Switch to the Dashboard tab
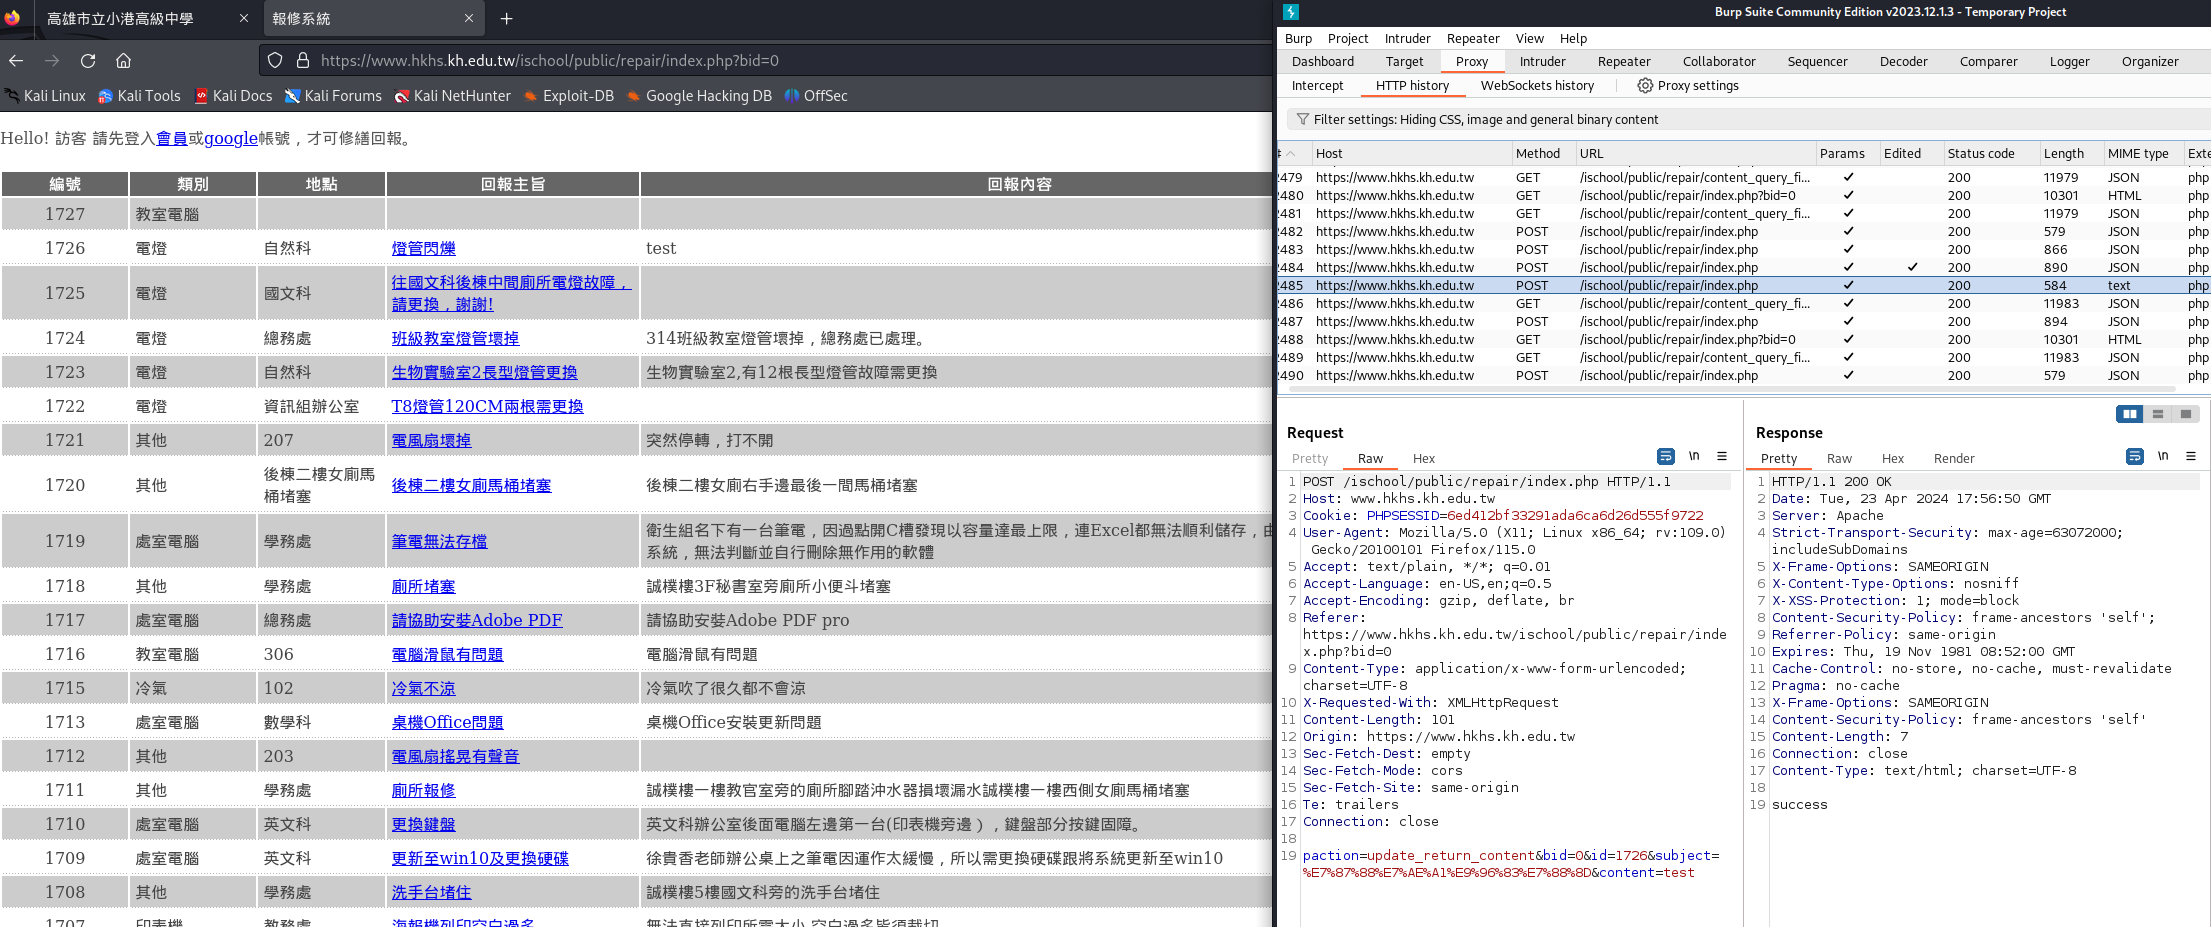Viewport: 2211px width, 927px height. (1322, 61)
